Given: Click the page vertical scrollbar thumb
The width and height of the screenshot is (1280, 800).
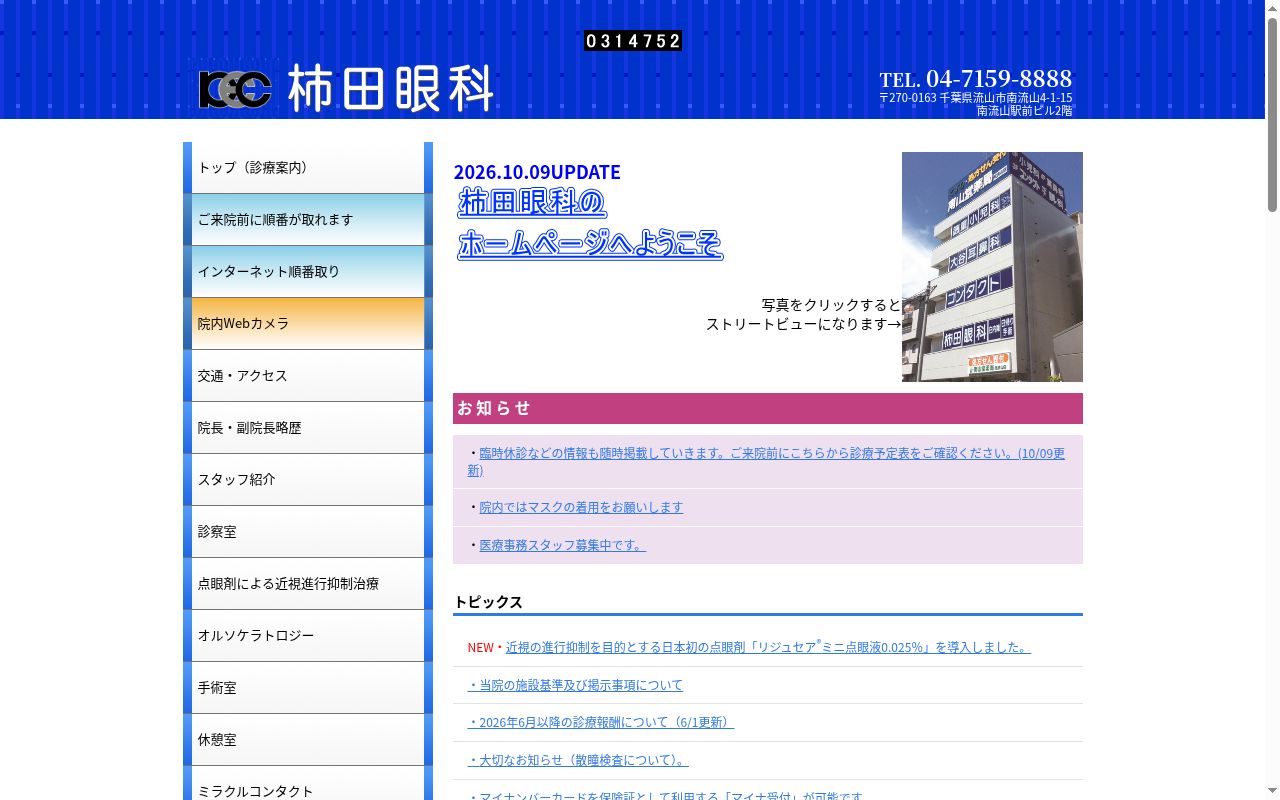Looking at the screenshot, I should [x=1272, y=115].
